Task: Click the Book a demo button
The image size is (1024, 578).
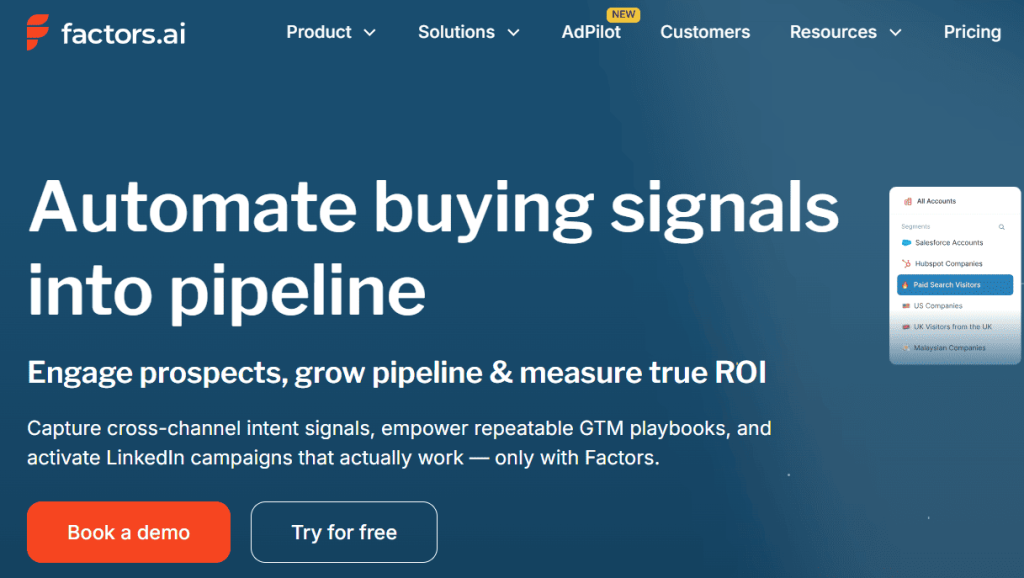Action: tap(129, 532)
